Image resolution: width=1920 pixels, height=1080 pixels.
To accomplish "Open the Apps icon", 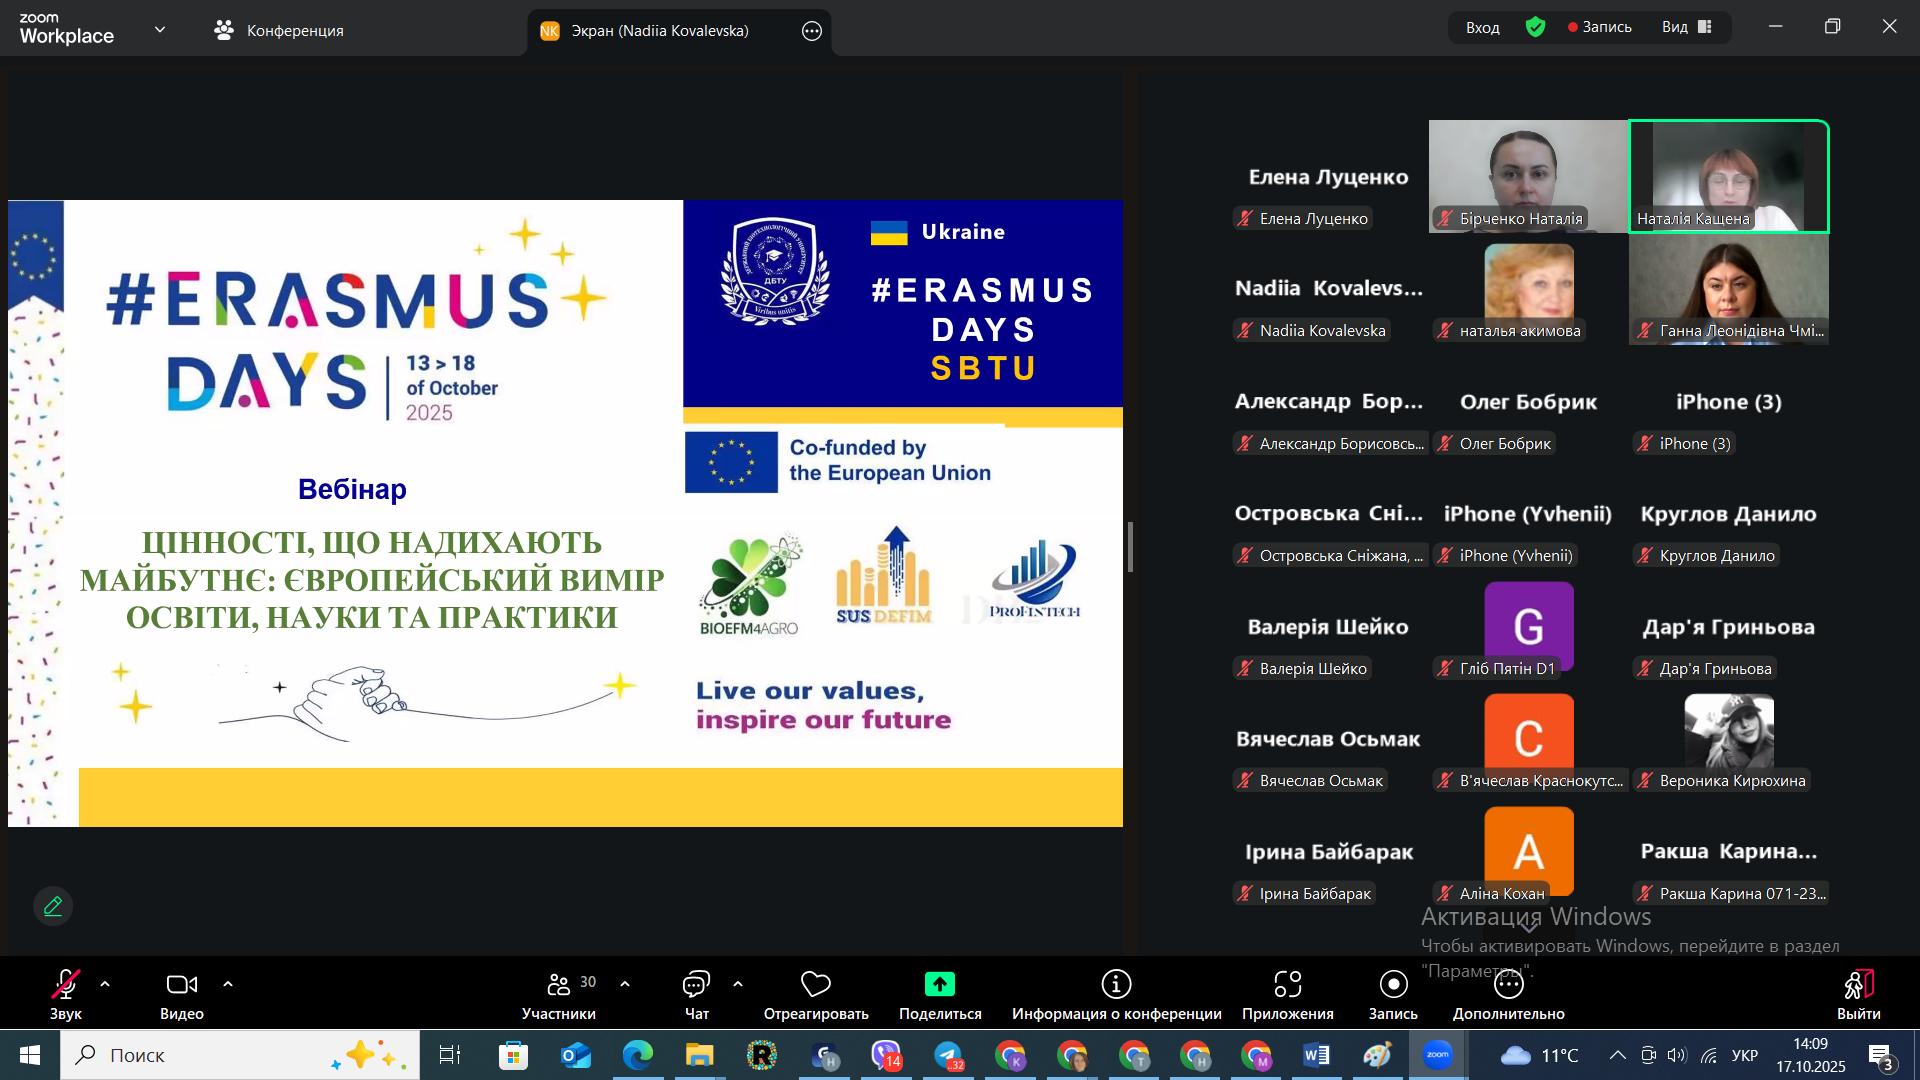I will click(x=1287, y=985).
